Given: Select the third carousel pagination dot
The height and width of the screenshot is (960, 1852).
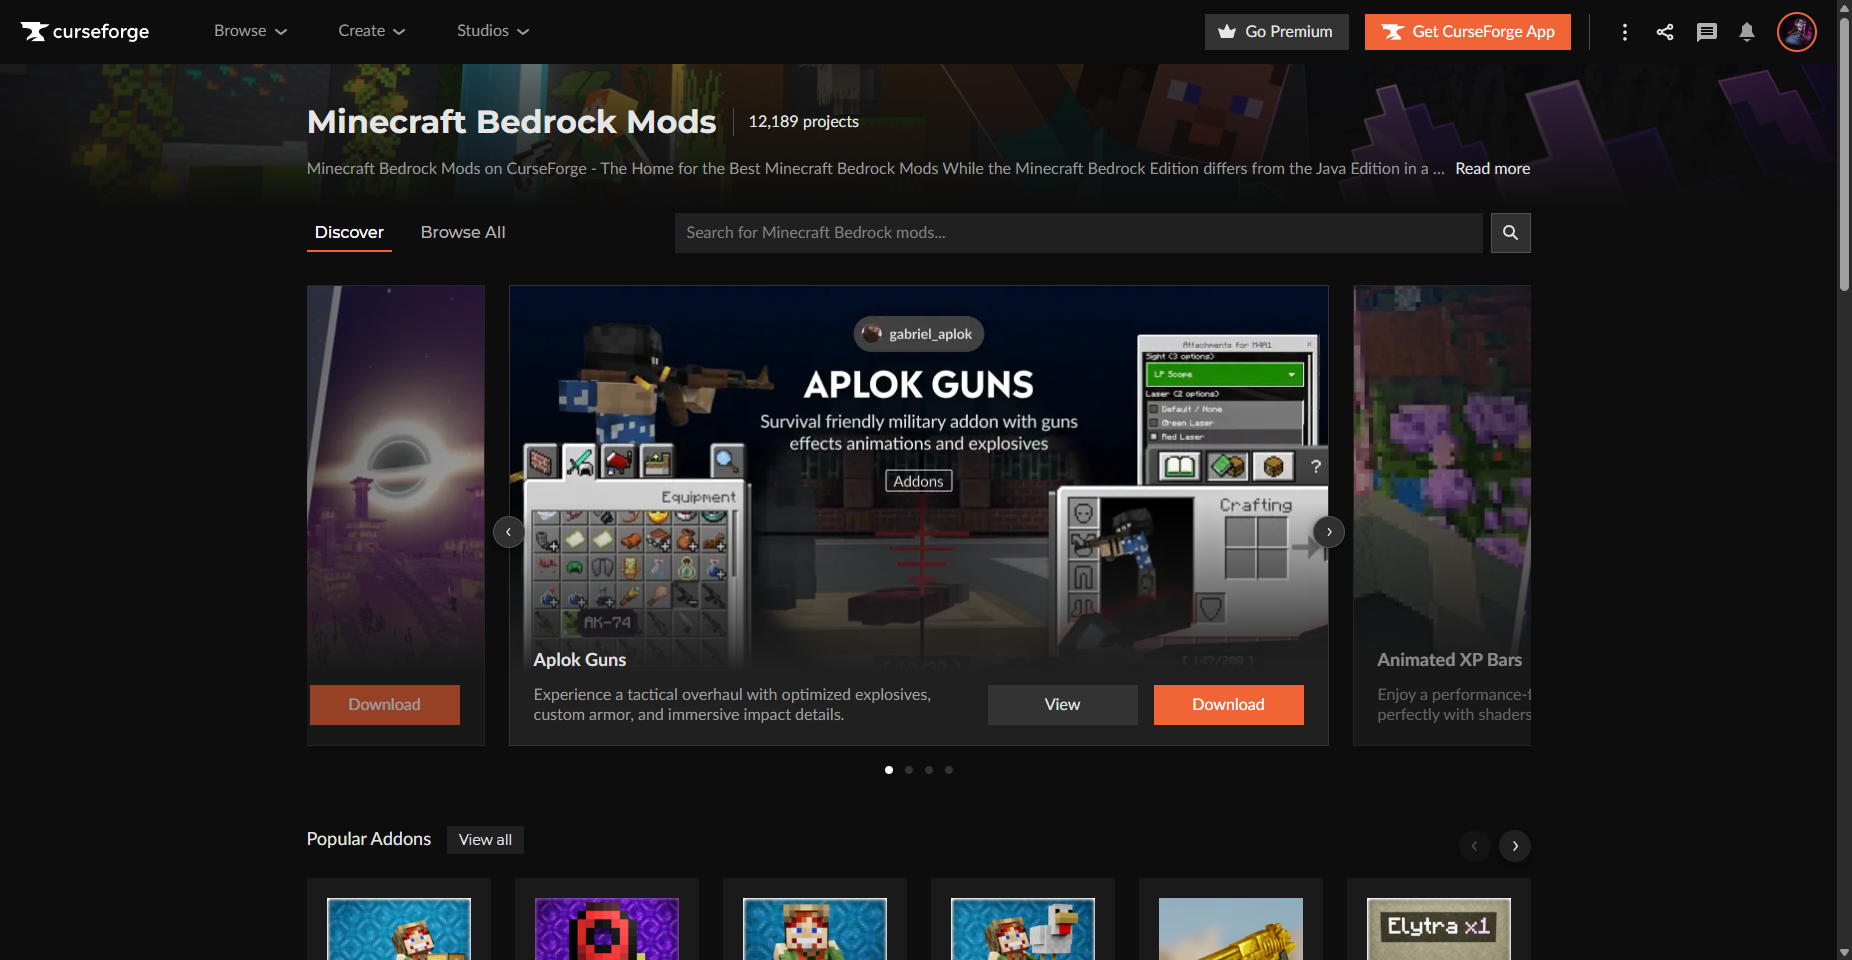Looking at the screenshot, I should [x=929, y=770].
